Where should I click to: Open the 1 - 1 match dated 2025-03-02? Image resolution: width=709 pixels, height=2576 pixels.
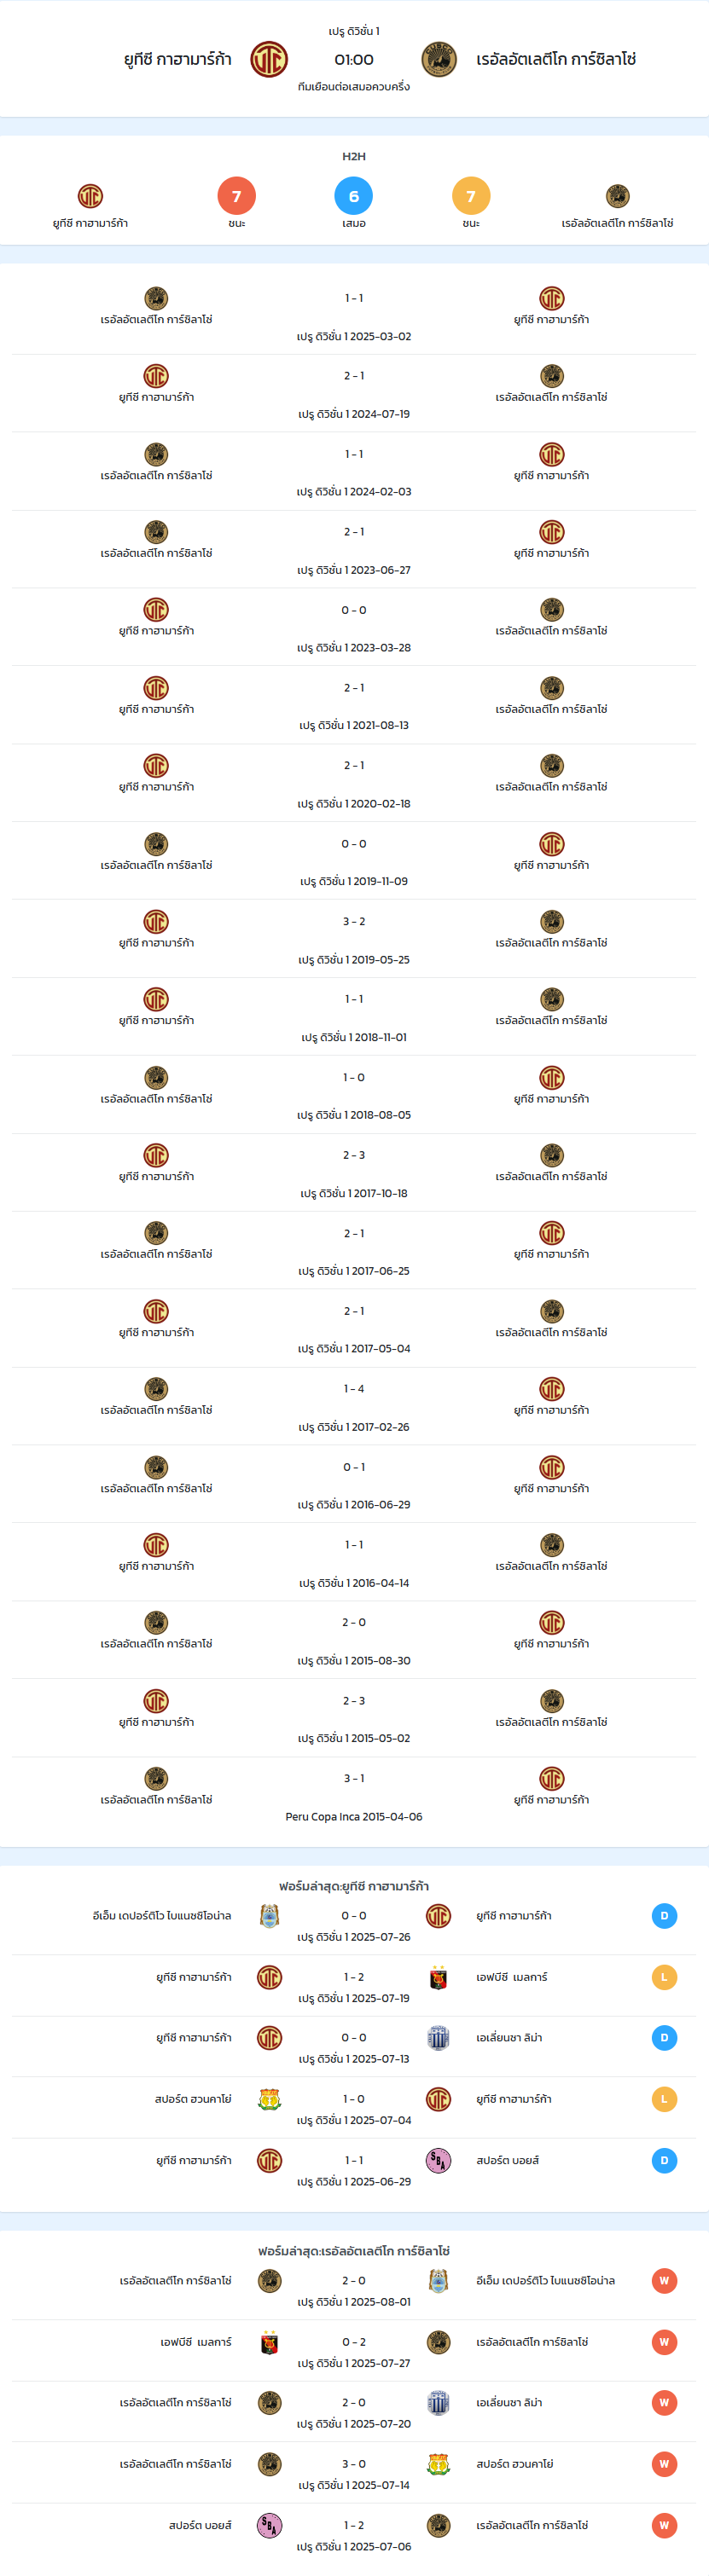coord(354,316)
